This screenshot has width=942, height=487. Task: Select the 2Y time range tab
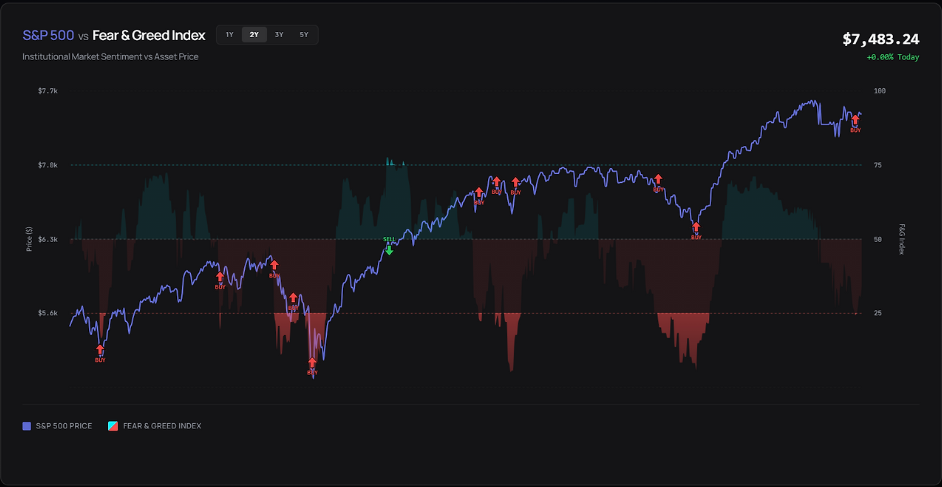[x=254, y=35]
